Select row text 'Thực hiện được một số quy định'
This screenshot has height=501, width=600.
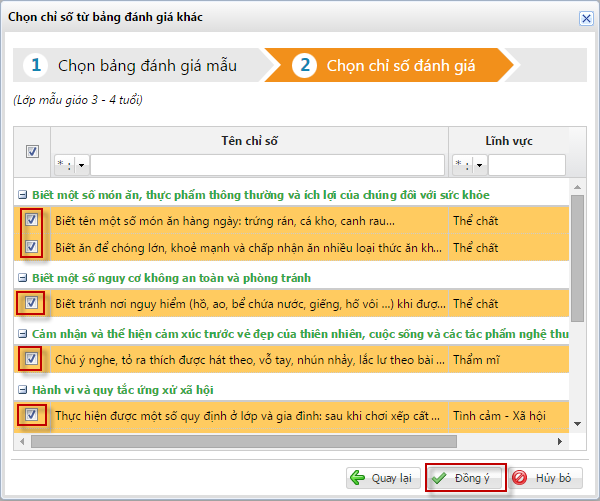(x=247, y=416)
